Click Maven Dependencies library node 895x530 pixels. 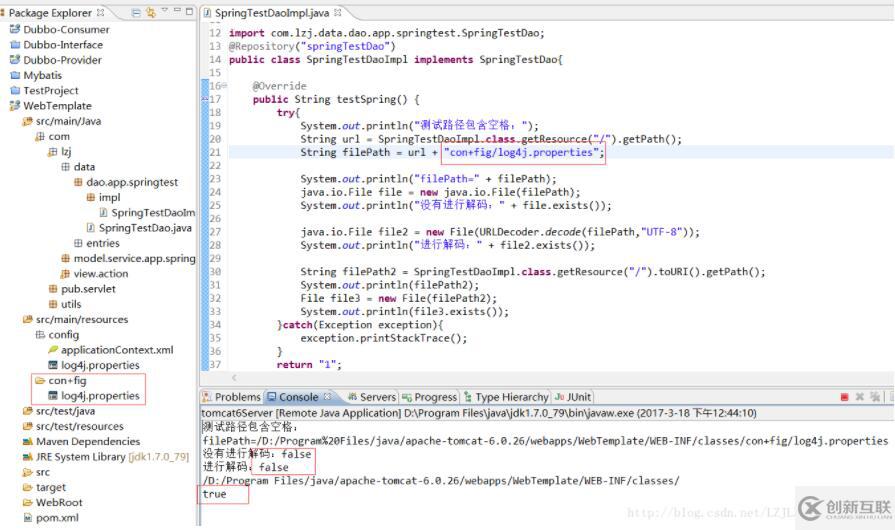click(87, 442)
